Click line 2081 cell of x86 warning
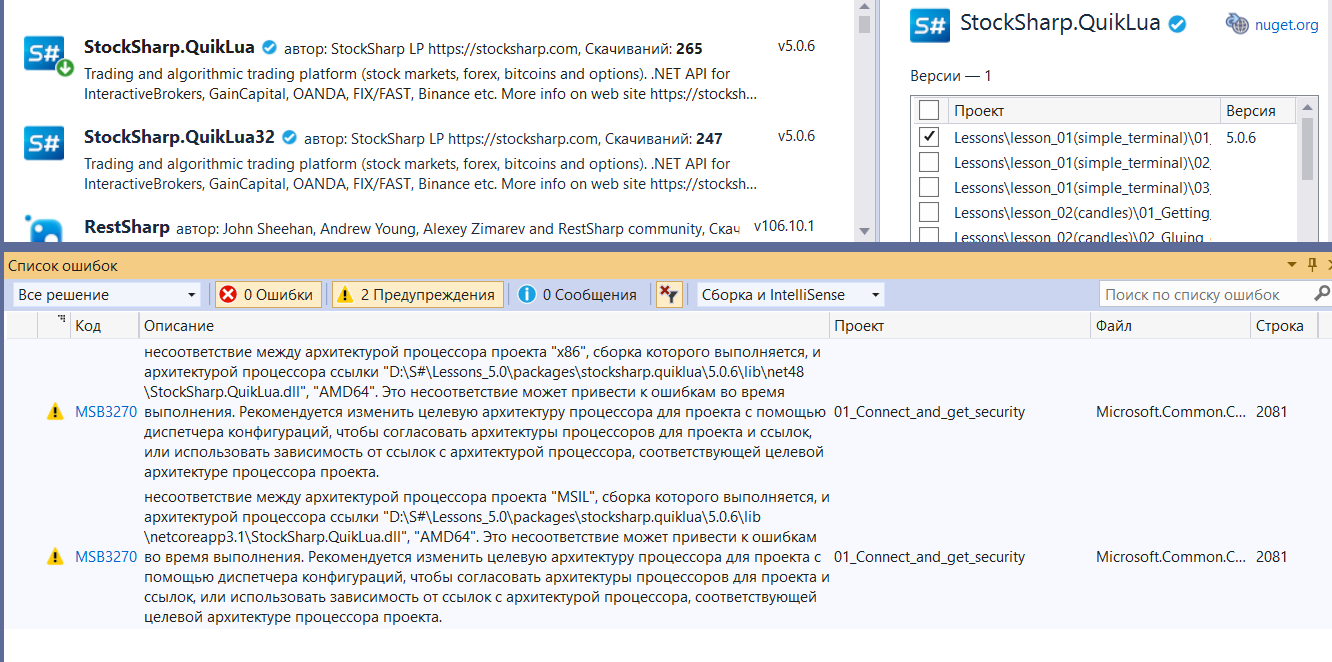The height and width of the screenshot is (662, 1332). click(x=1271, y=411)
